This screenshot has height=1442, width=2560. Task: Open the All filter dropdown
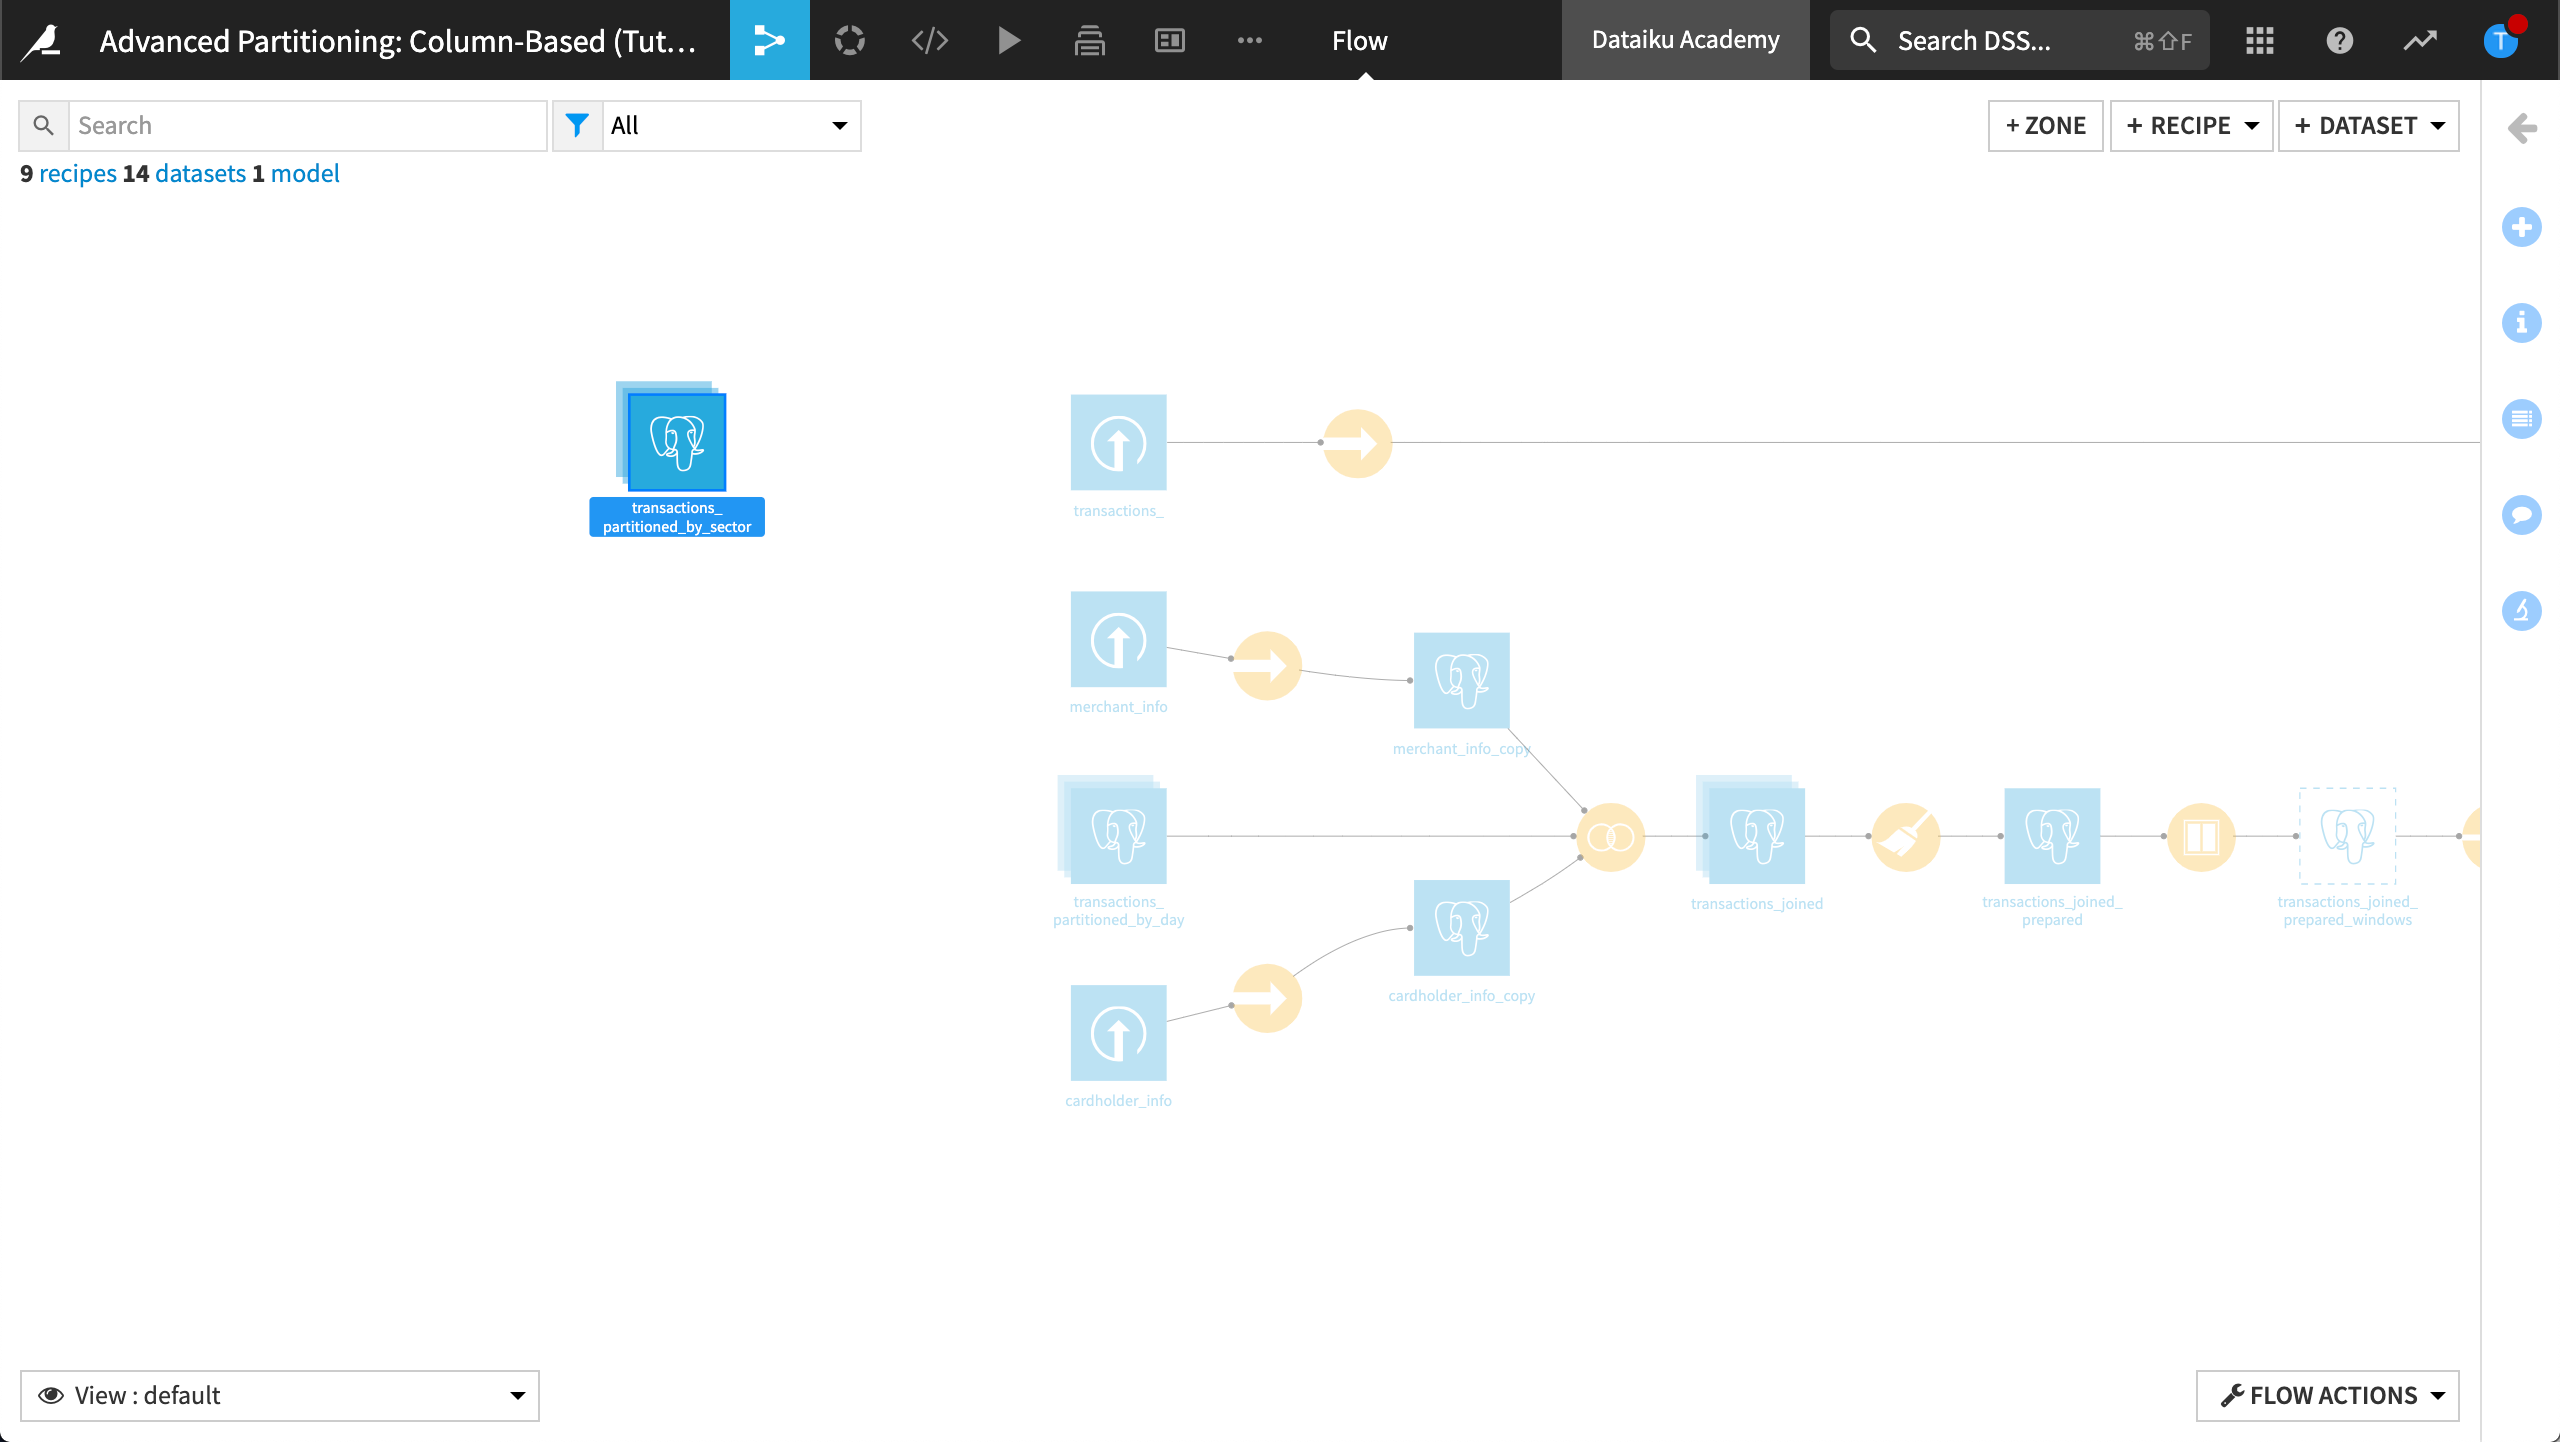pos(731,125)
